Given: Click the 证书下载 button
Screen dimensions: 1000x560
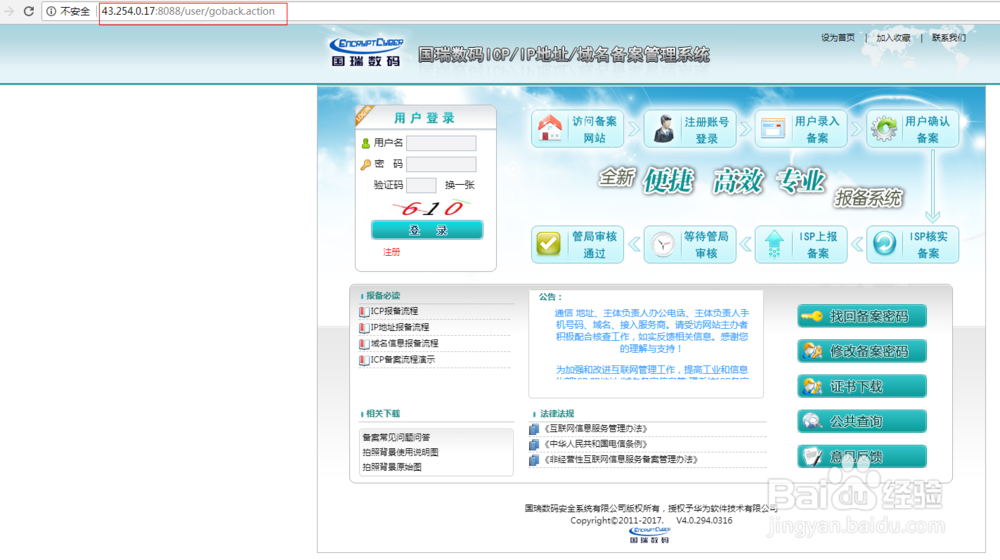Looking at the screenshot, I should pos(862,387).
